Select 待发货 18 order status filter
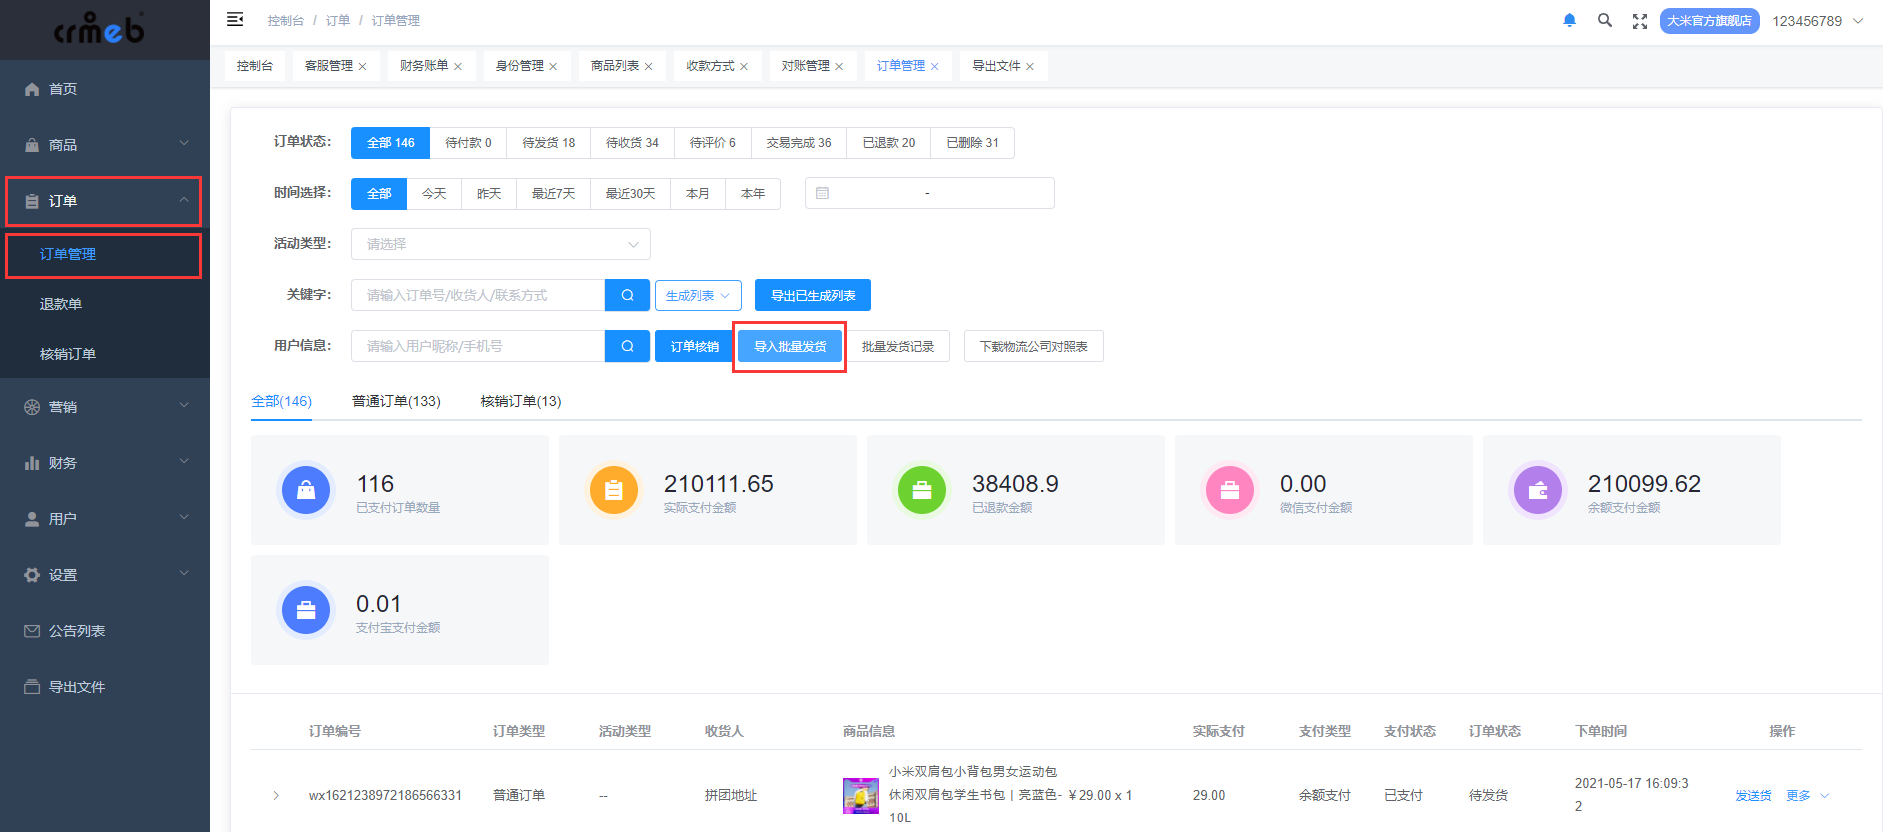The height and width of the screenshot is (832, 1883). coord(548,143)
